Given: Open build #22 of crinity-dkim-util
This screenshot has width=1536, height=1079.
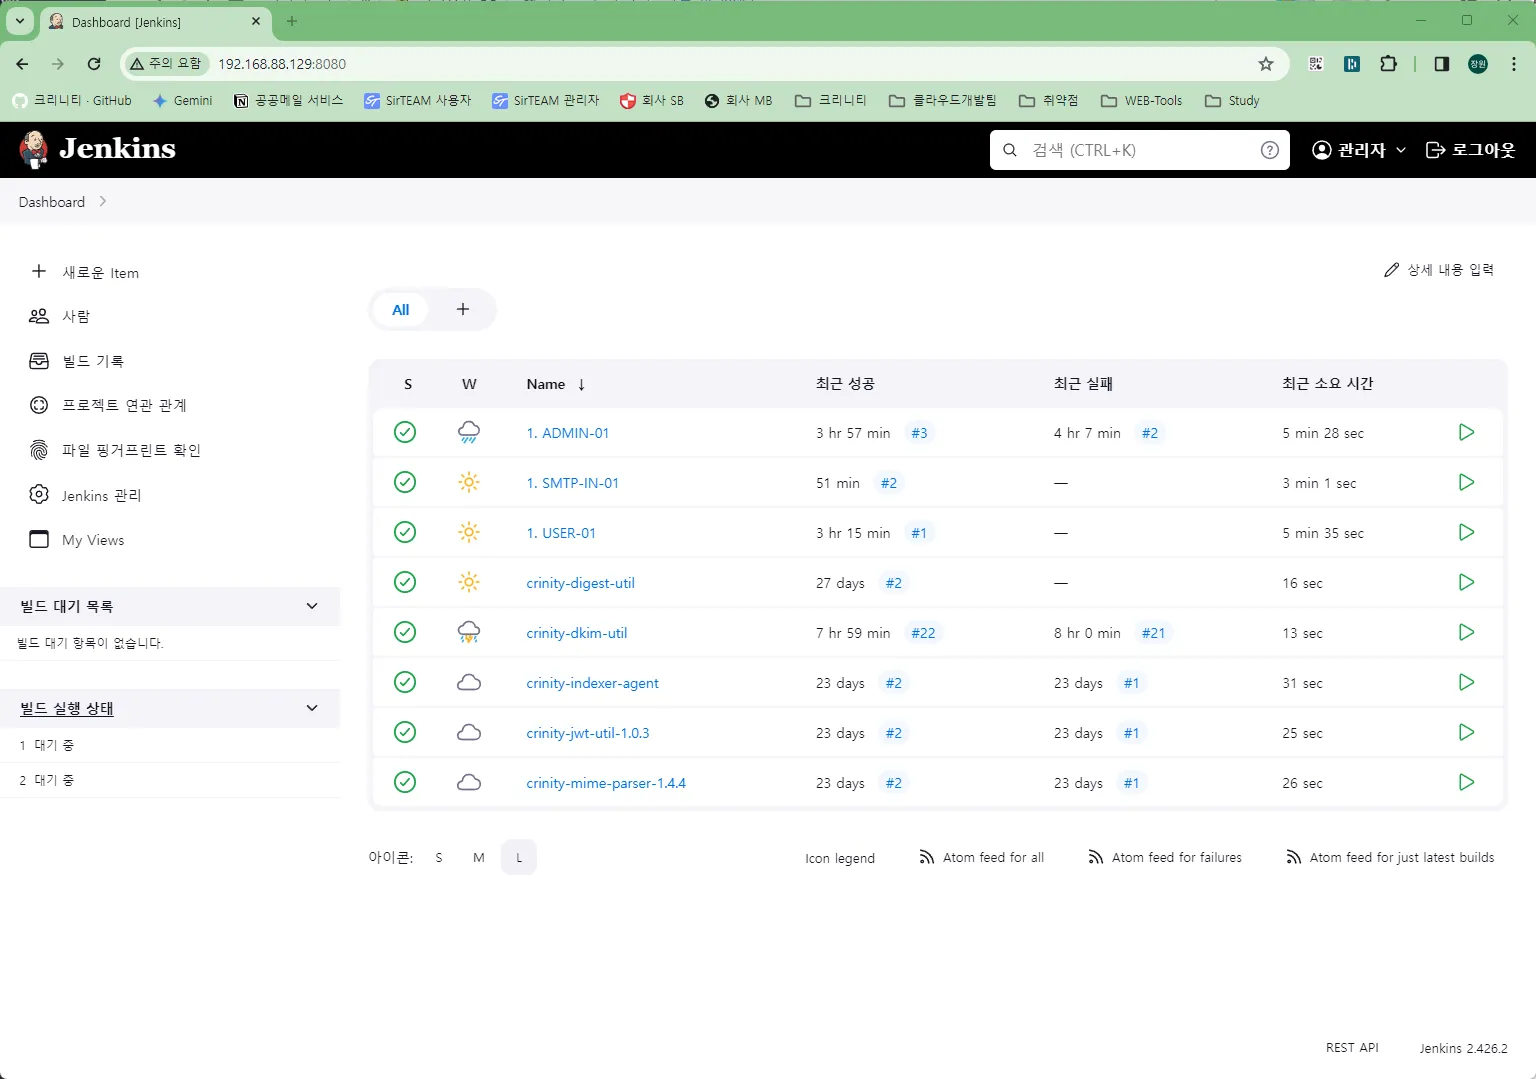Looking at the screenshot, I should pos(923,633).
